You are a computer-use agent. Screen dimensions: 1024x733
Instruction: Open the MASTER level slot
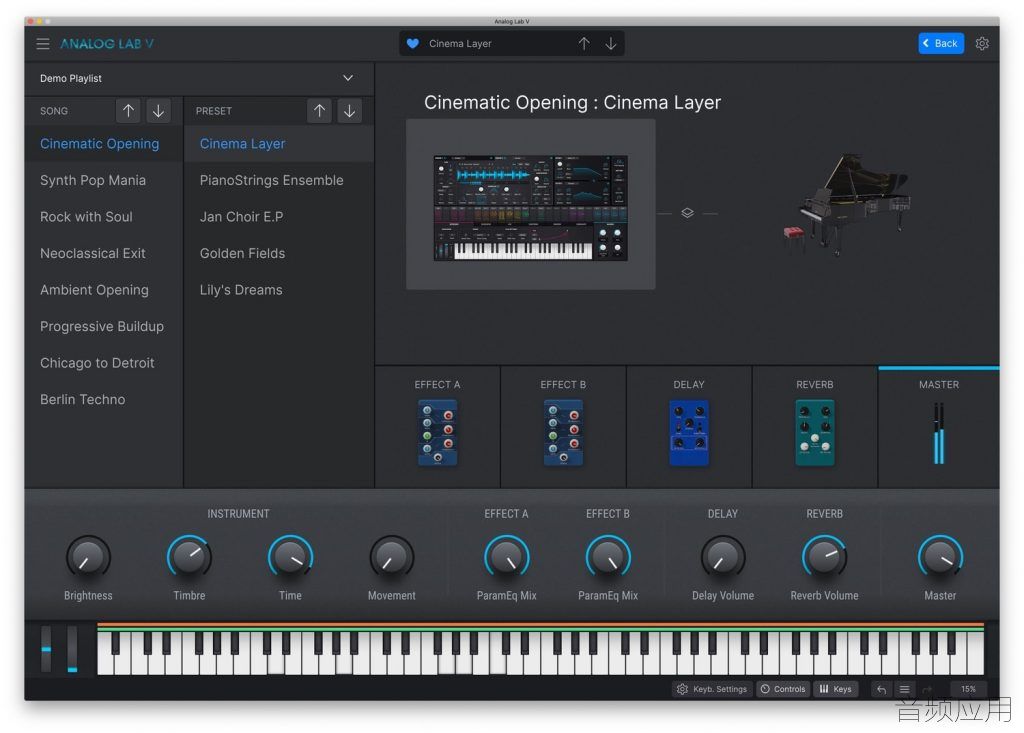tap(939, 427)
